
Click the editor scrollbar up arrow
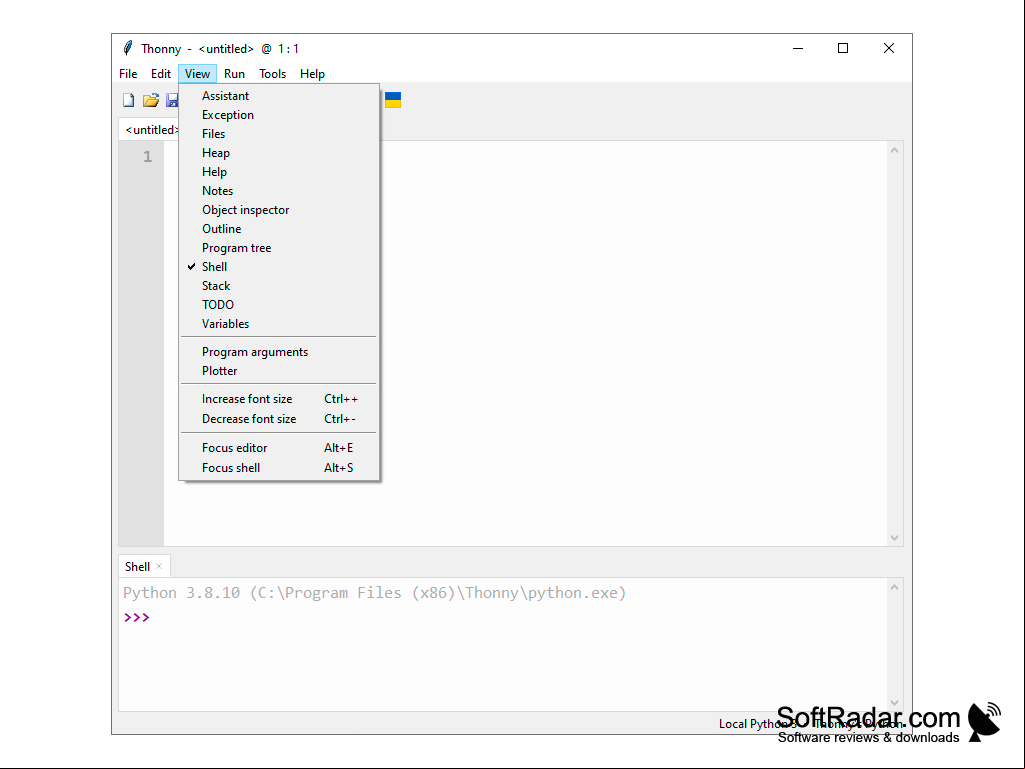(x=894, y=150)
